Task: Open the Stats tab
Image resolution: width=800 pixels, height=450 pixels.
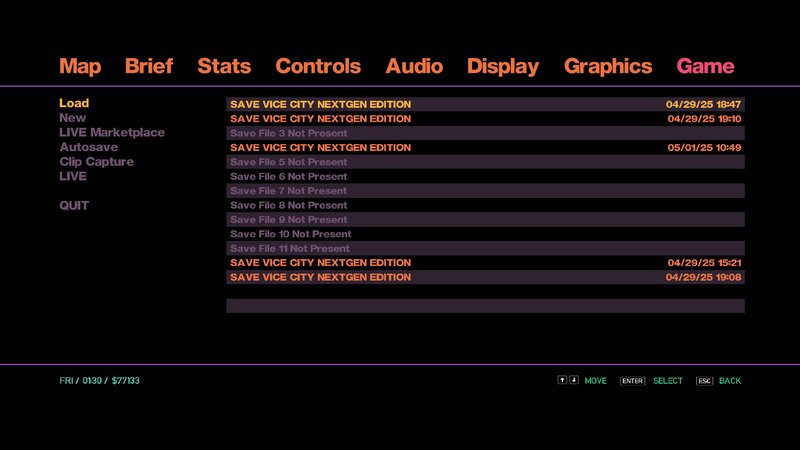Action: tap(224, 66)
